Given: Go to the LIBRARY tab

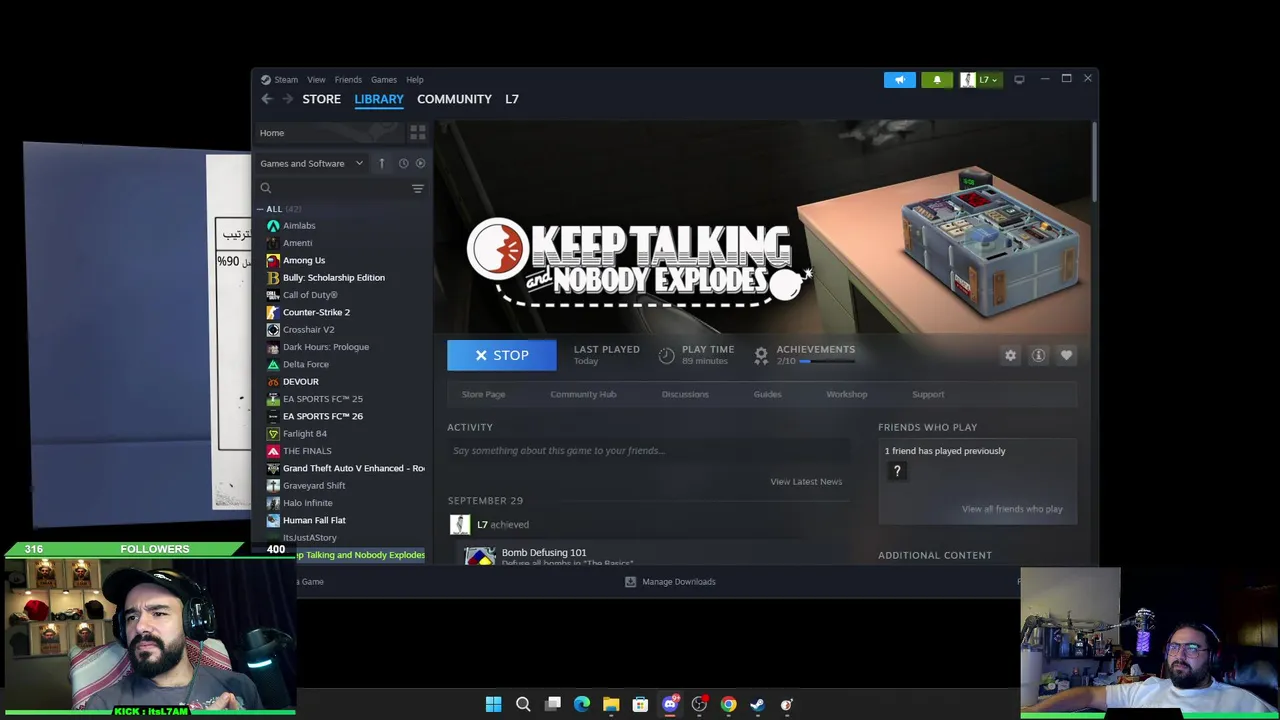Looking at the screenshot, I should [379, 99].
